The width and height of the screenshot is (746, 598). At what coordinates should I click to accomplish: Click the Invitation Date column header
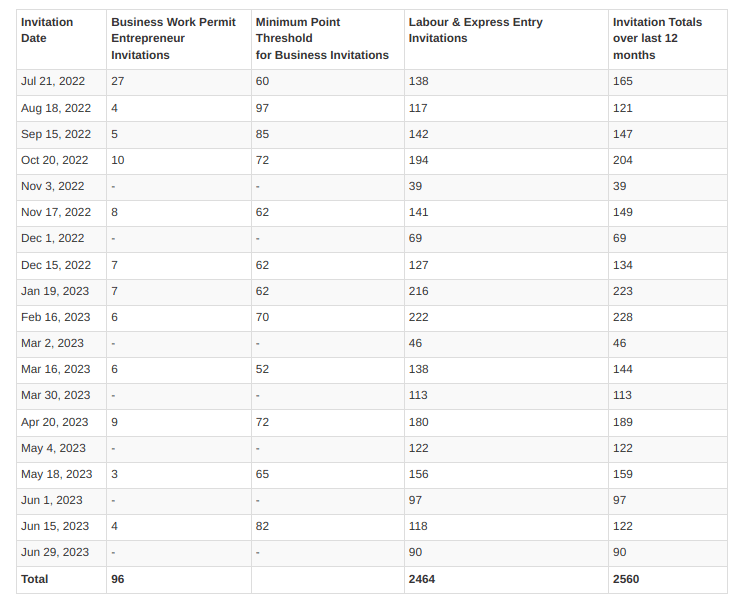(x=47, y=30)
